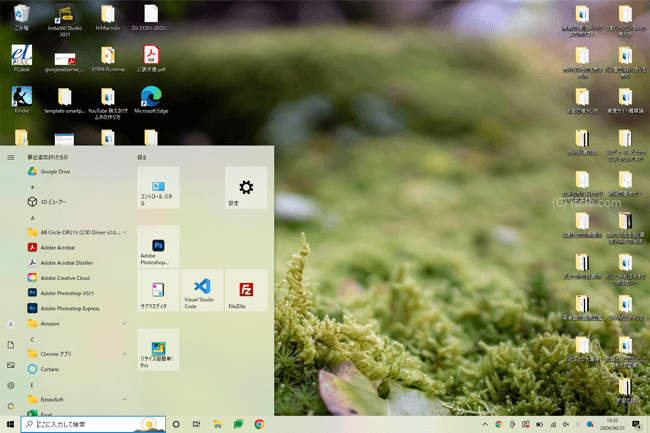This screenshot has height=433, width=650.
Task: Launch Adobe Acrobat Distiller from list
Action: tap(78, 263)
